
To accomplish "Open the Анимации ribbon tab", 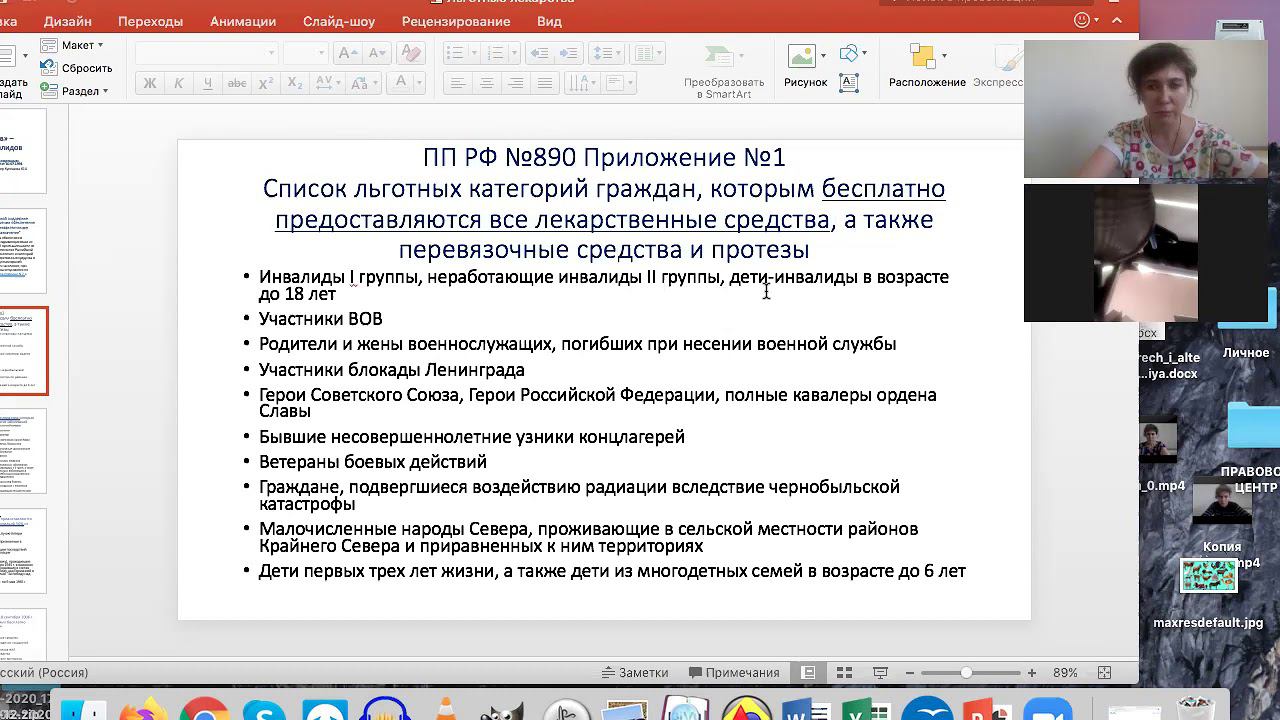I will tap(243, 21).
